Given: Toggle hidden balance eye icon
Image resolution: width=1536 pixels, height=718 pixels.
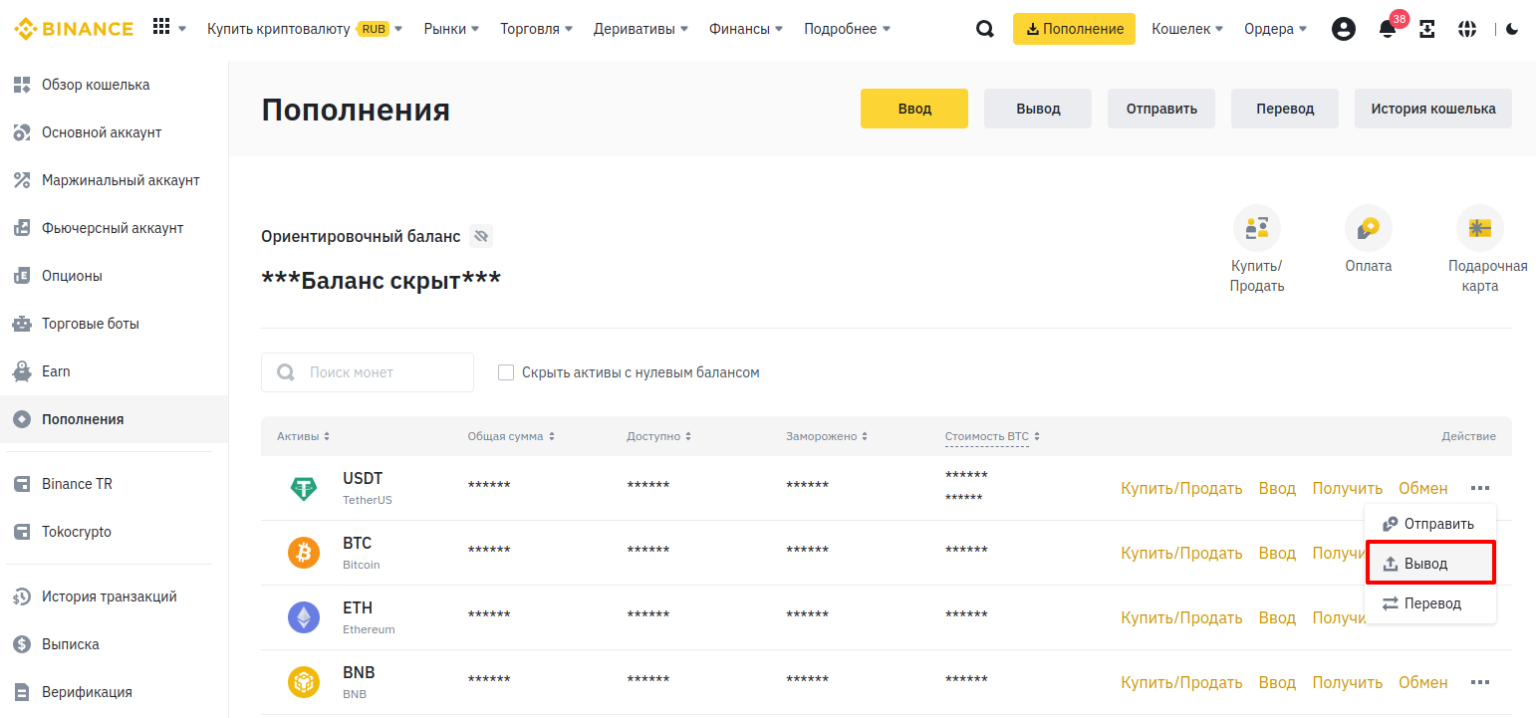Looking at the screenshot, I should 481,237.
